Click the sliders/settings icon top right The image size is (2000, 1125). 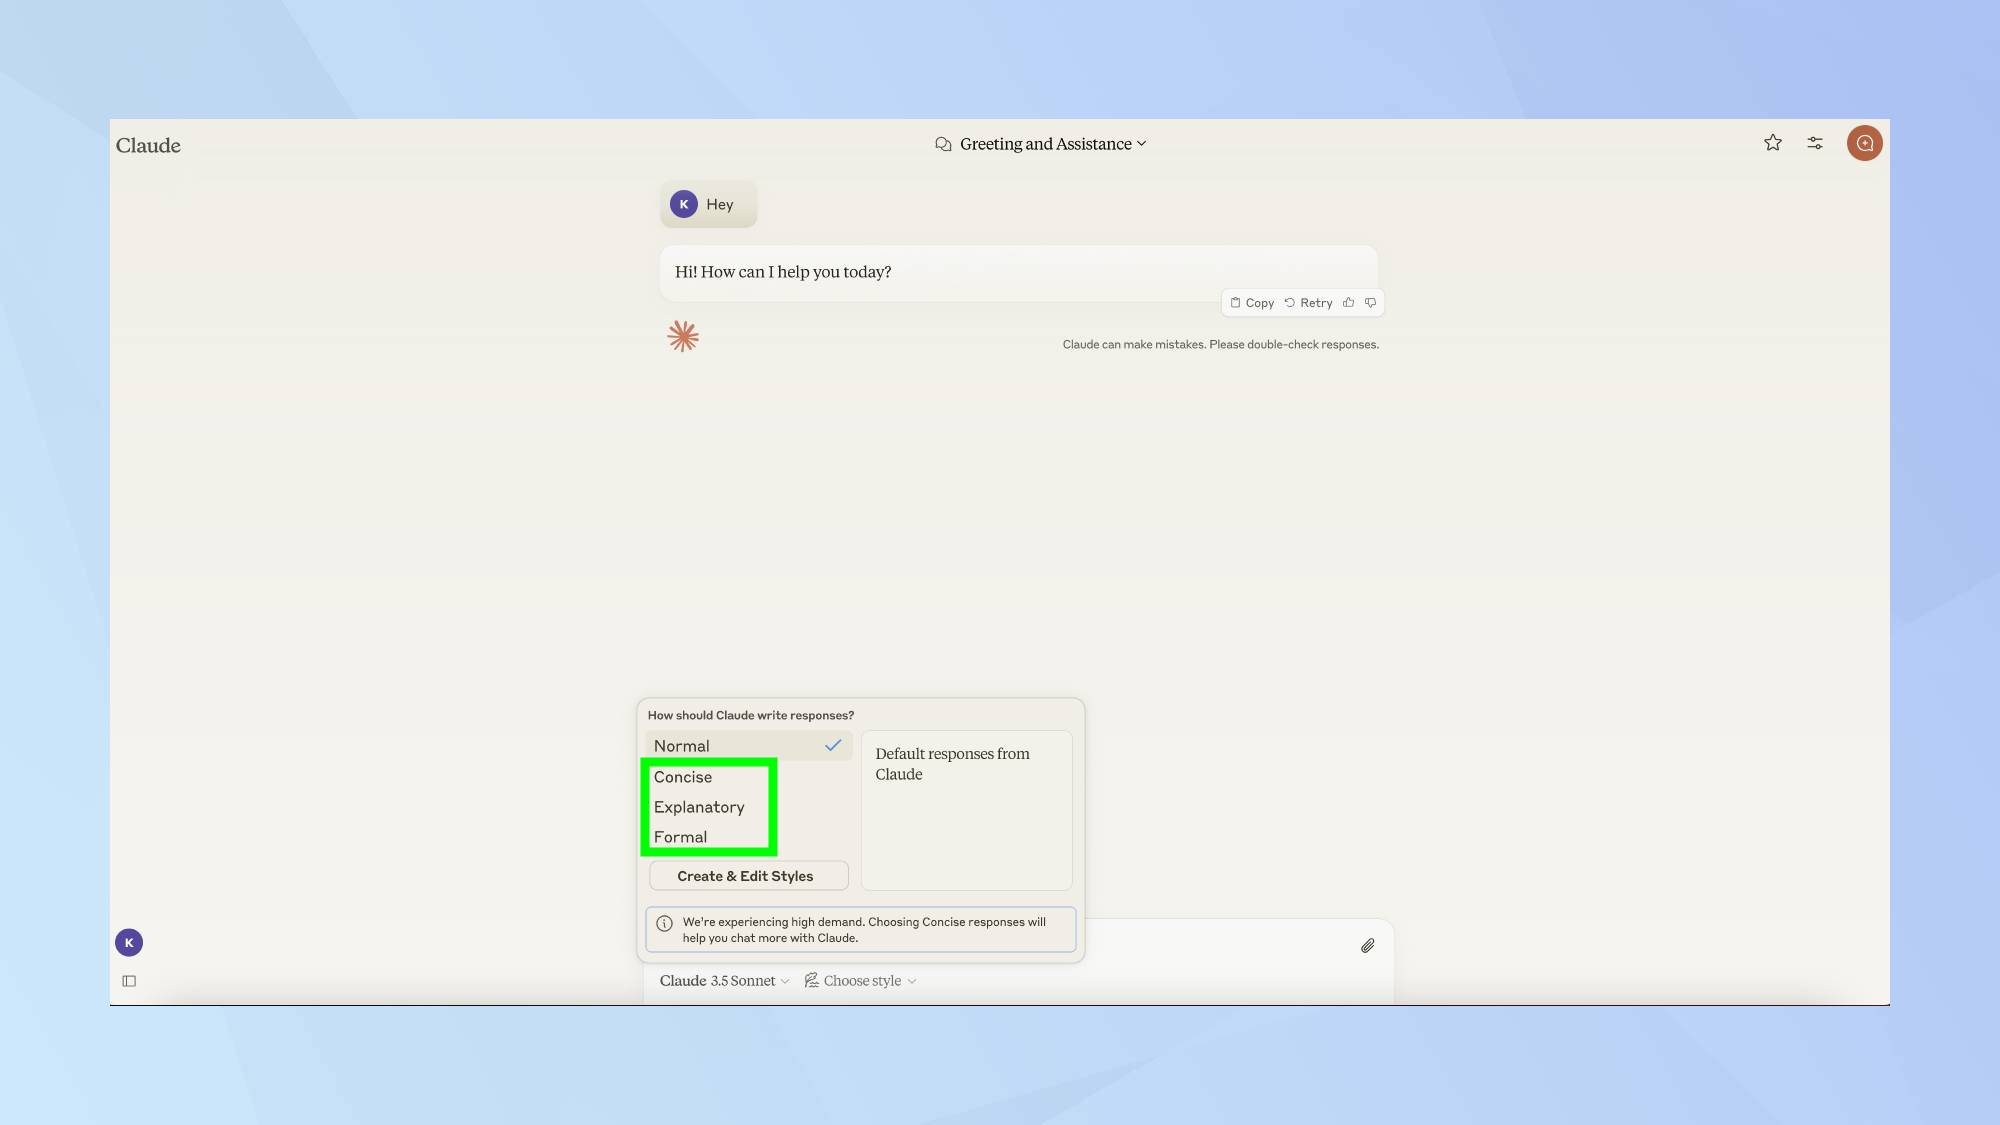pyautogui.click(x=1816, y=143)
